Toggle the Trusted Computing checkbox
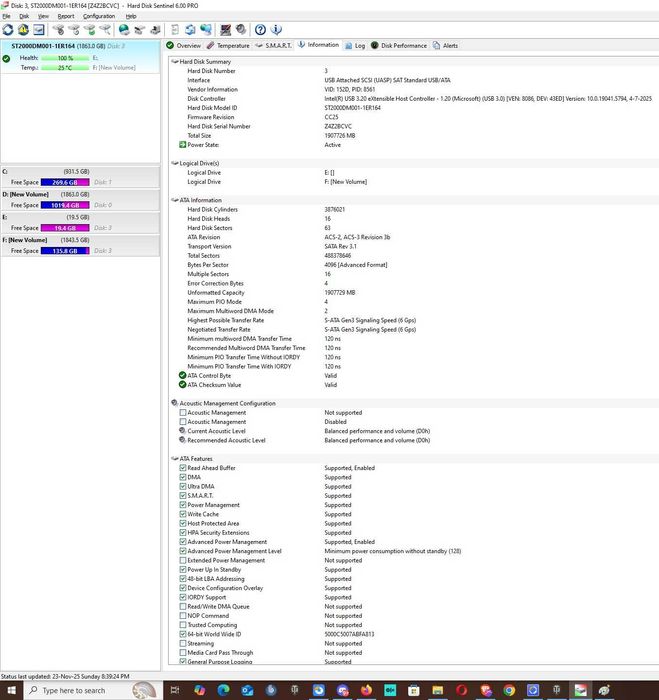 tap(183, 625)
